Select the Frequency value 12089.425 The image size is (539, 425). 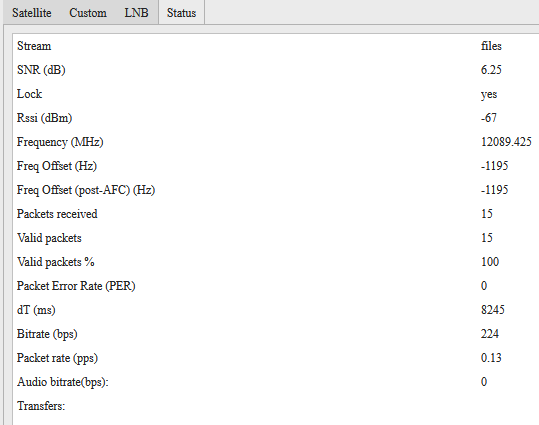click(506, 142)
